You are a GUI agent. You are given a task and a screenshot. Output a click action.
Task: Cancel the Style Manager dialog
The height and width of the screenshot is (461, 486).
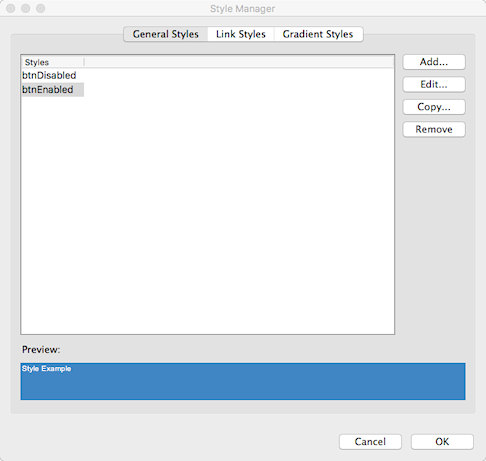coord(370,442)
